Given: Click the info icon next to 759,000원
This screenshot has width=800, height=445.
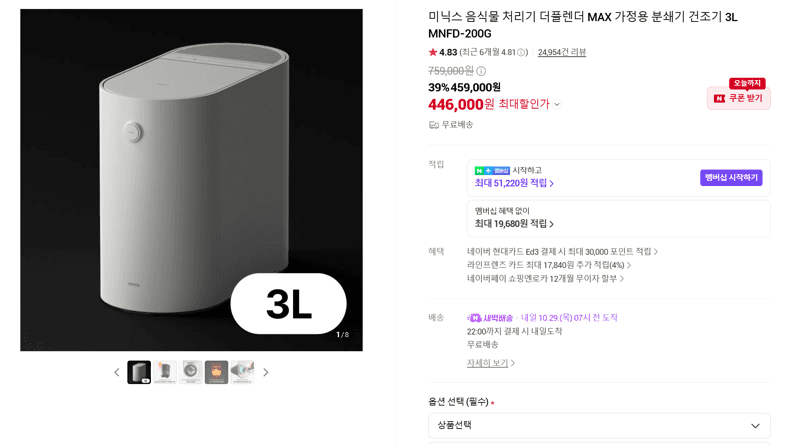Looking at the screenshot, I should 481,71.
